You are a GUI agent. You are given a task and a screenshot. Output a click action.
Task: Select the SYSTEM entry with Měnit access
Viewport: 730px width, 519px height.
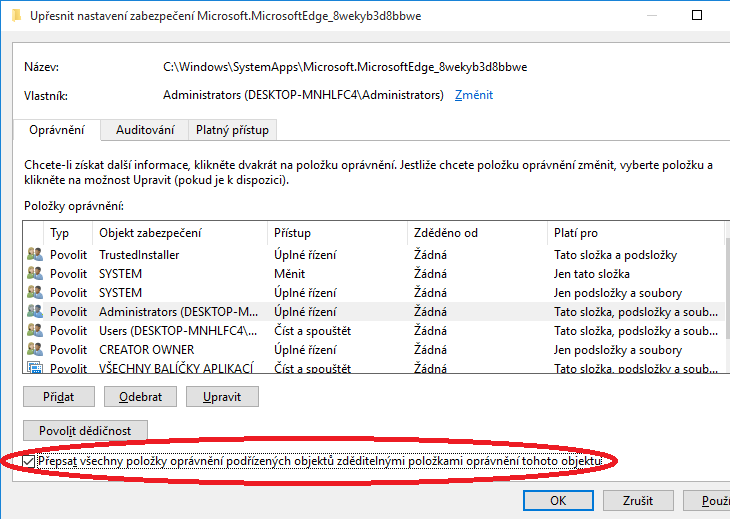tap(374, 274)
